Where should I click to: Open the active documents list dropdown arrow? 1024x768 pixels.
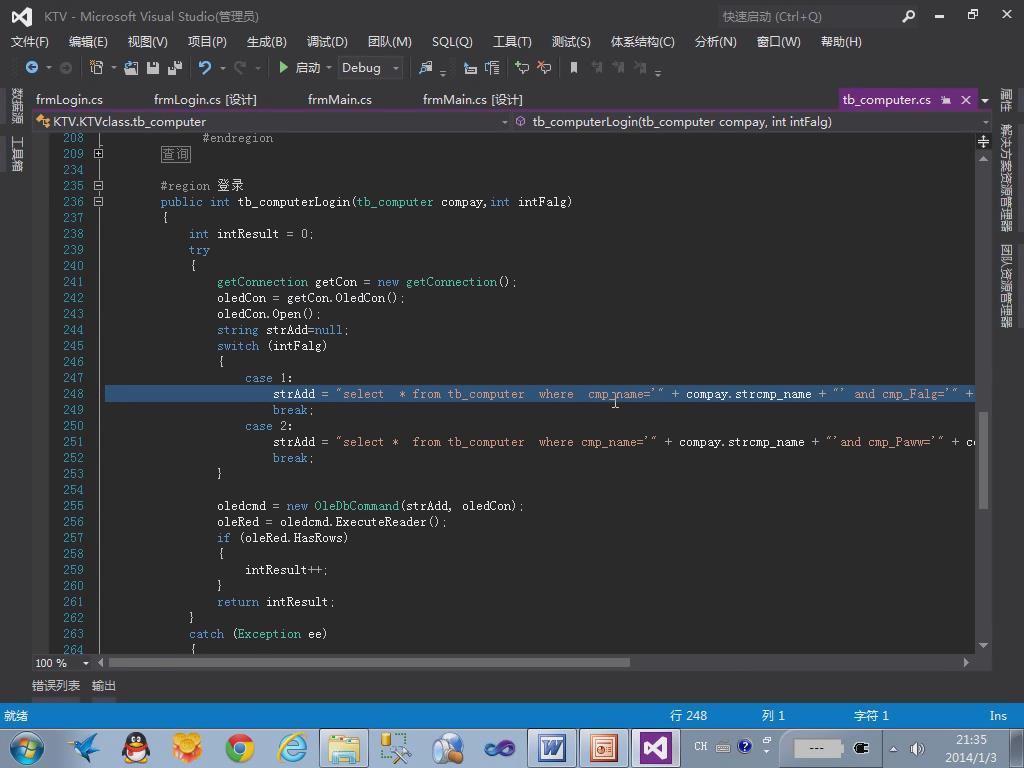[985, 101]
